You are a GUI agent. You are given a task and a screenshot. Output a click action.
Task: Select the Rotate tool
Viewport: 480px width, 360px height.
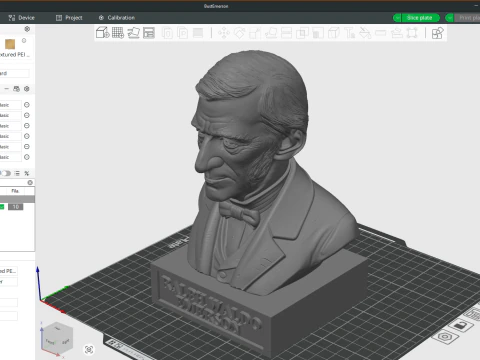pyautogui.click(x=239, y=33)
